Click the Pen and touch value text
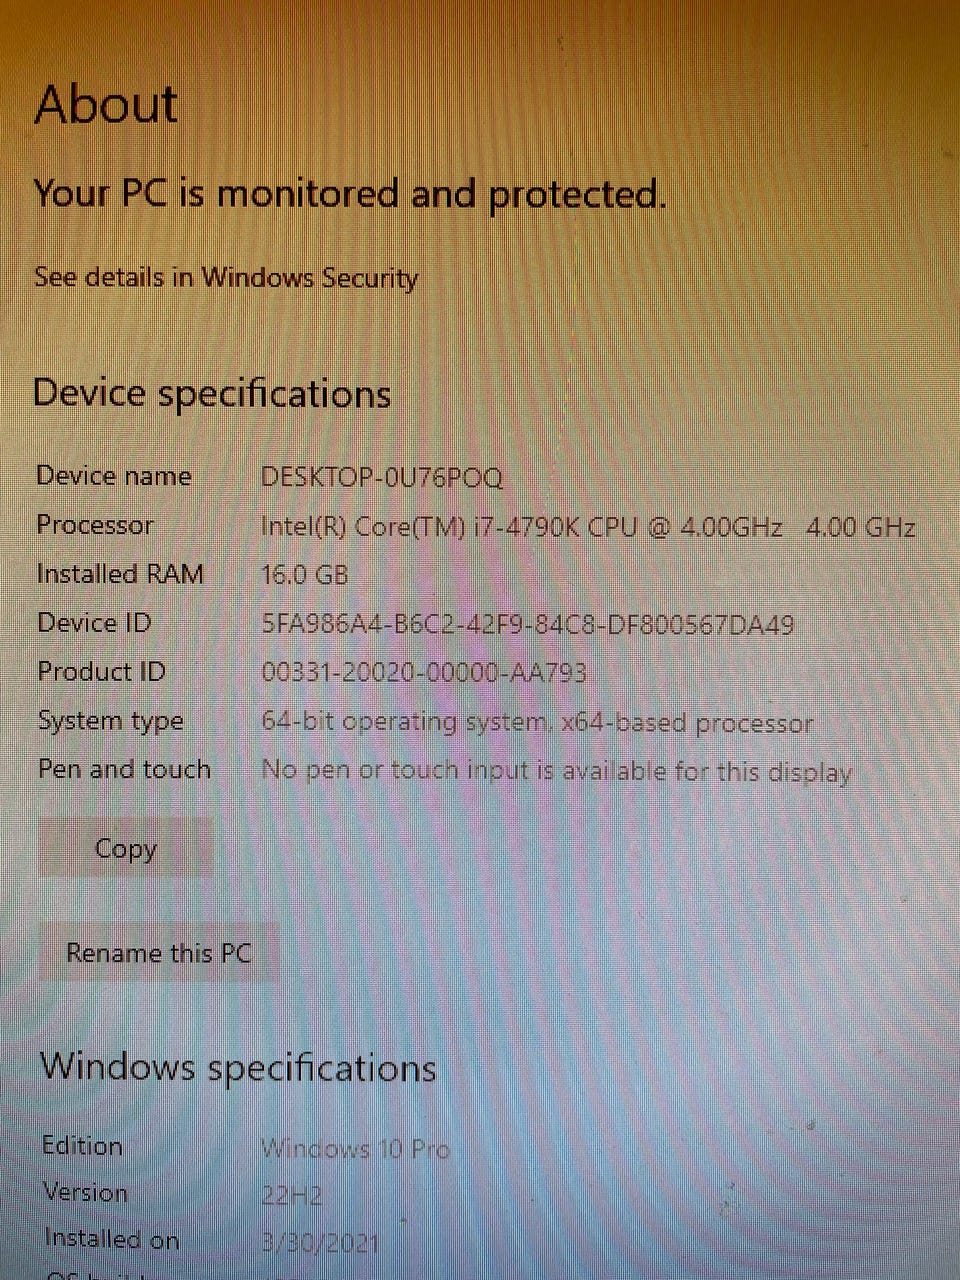This screenshot has width=960, height=1280. pos(556,771)
